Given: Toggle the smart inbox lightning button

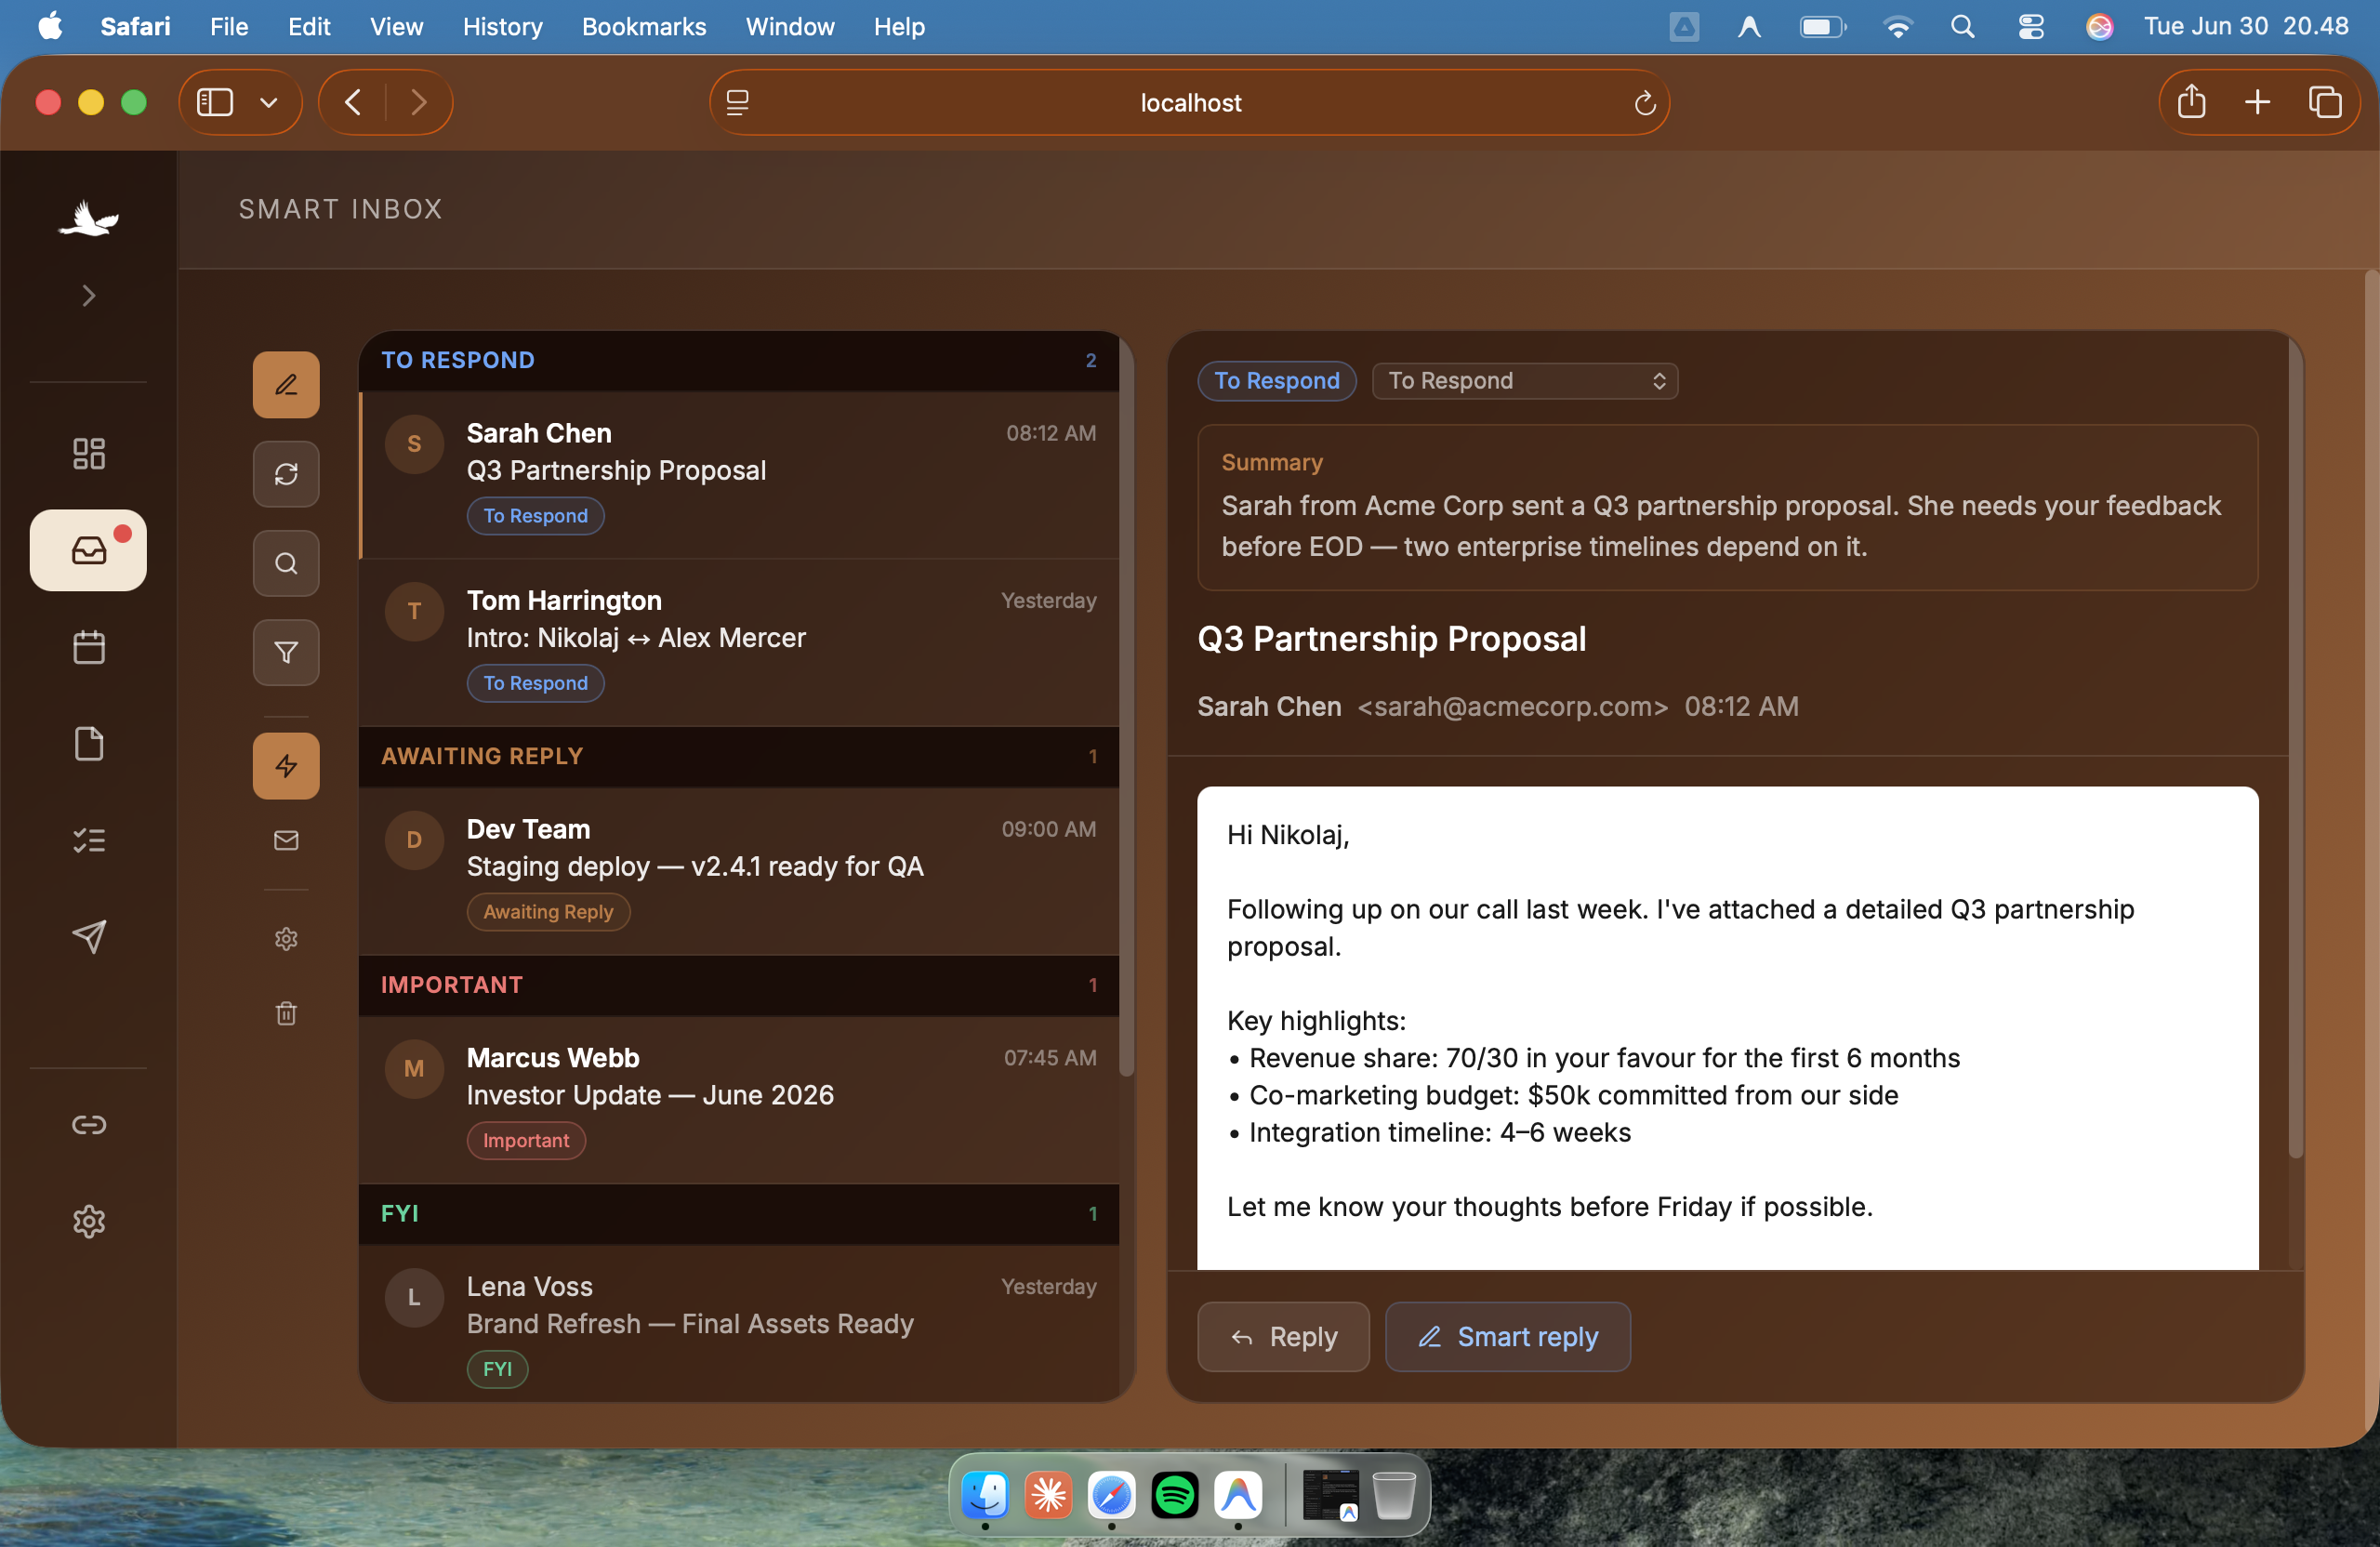Looking at the screenshot, I should point(286,766).
